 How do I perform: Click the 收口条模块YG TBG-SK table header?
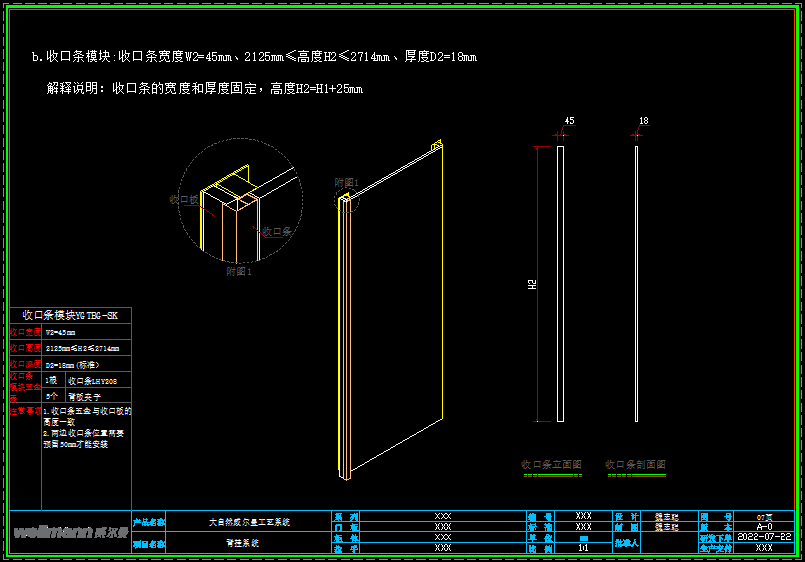[x=70, y=315]
